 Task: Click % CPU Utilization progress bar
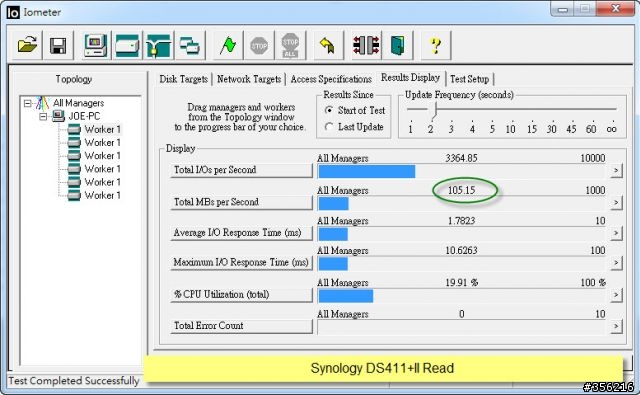(461, 296)
